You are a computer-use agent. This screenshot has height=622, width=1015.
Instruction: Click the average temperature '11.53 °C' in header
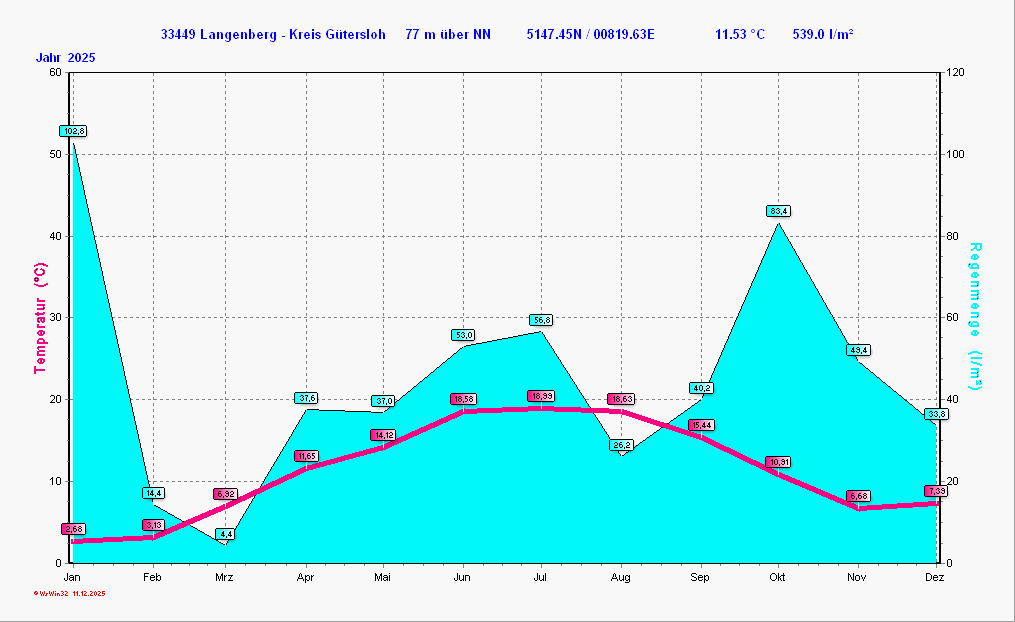click(740, 35)
